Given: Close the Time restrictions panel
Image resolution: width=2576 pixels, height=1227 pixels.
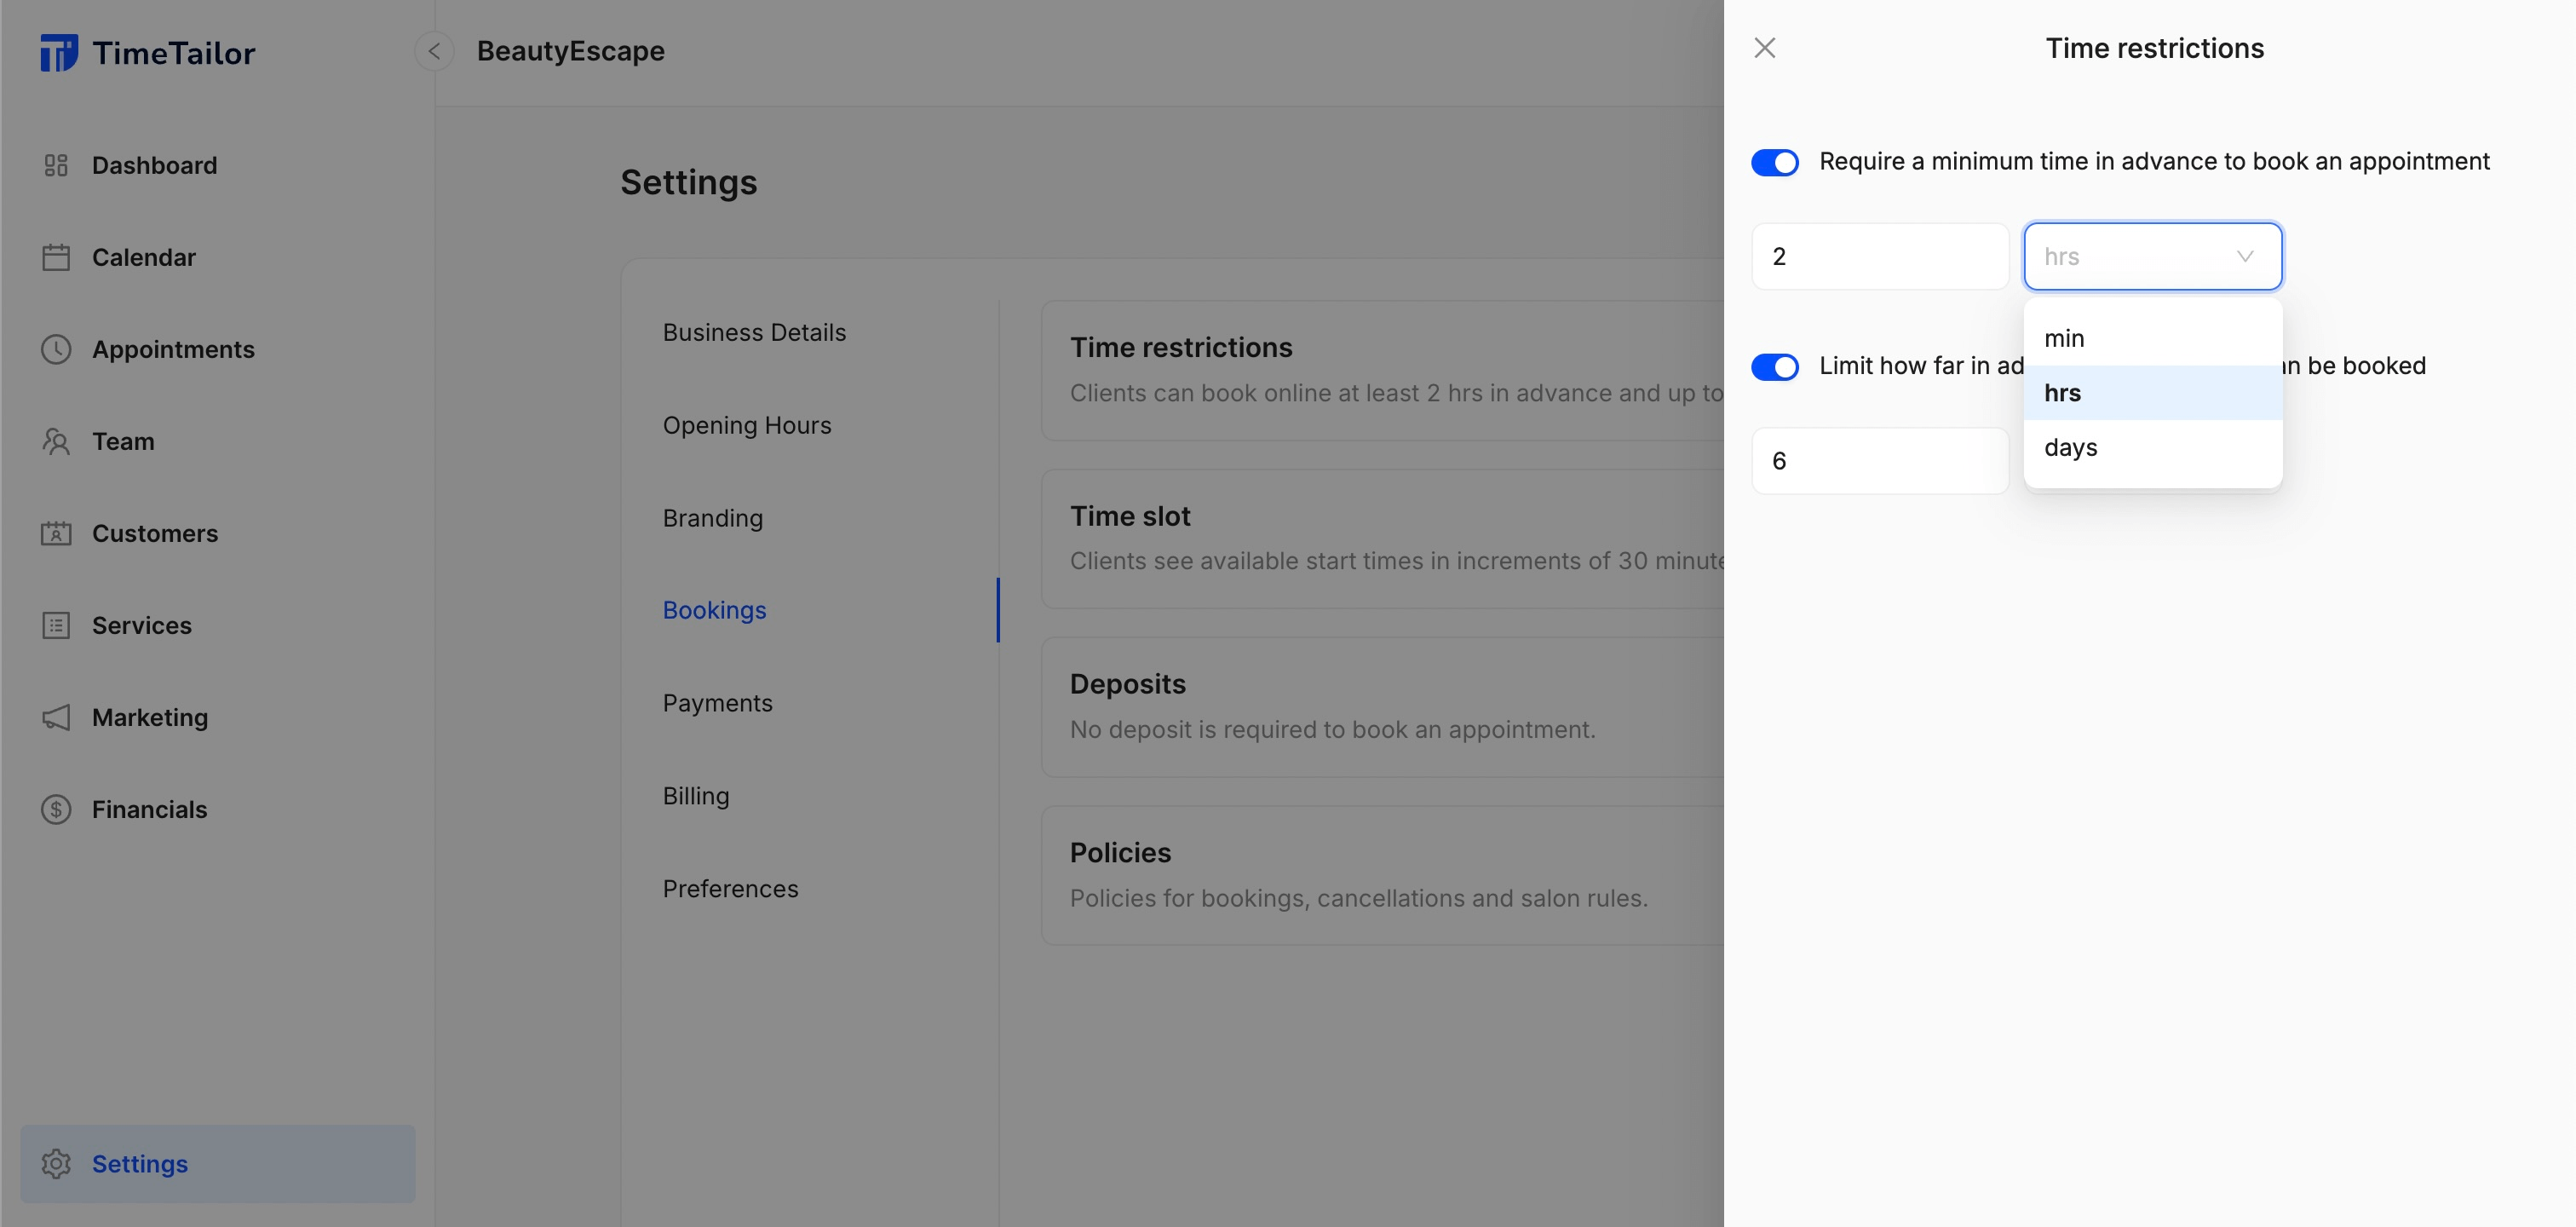Looking at the screenshot, I should [x=1765, y=47].
